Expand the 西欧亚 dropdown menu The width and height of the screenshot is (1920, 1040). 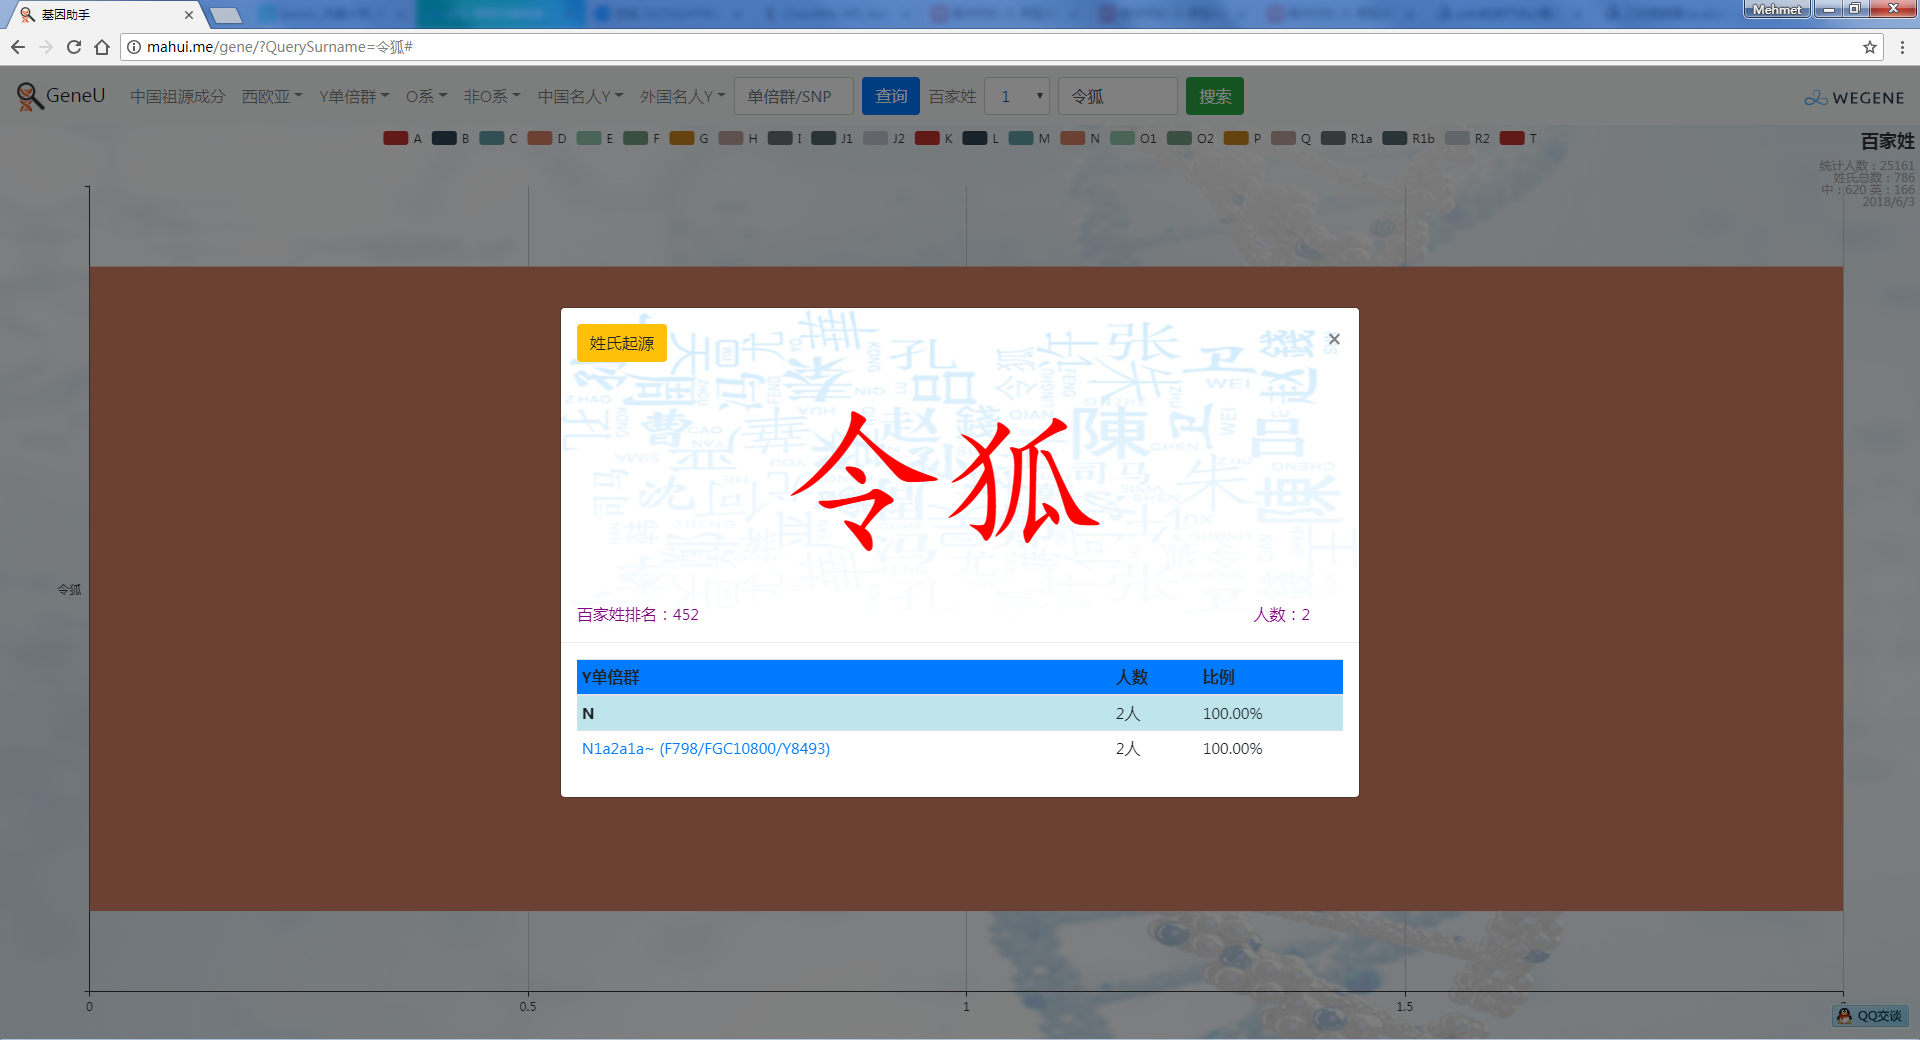tap(272, 96)
